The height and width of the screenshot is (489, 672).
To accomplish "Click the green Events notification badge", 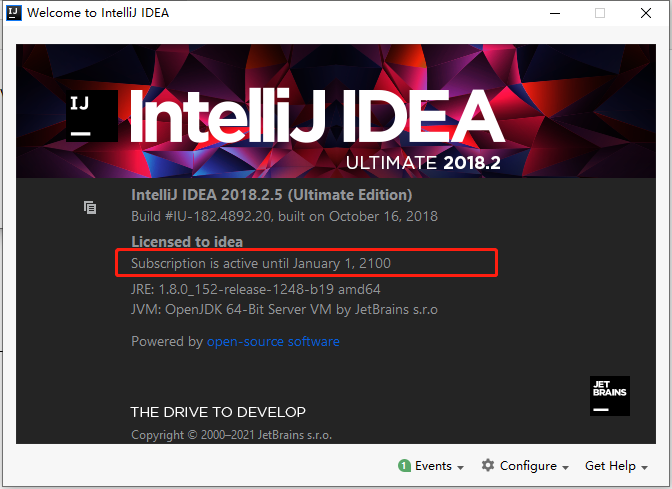I will 404,465.
